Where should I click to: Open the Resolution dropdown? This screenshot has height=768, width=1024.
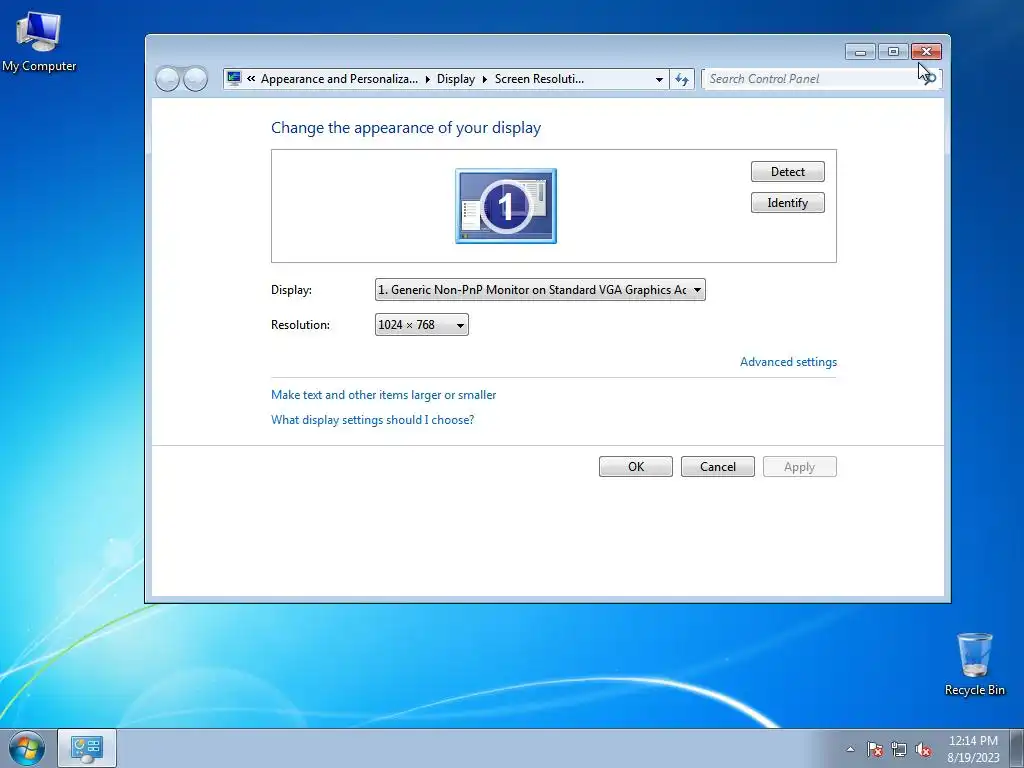[x=422, y=325]
